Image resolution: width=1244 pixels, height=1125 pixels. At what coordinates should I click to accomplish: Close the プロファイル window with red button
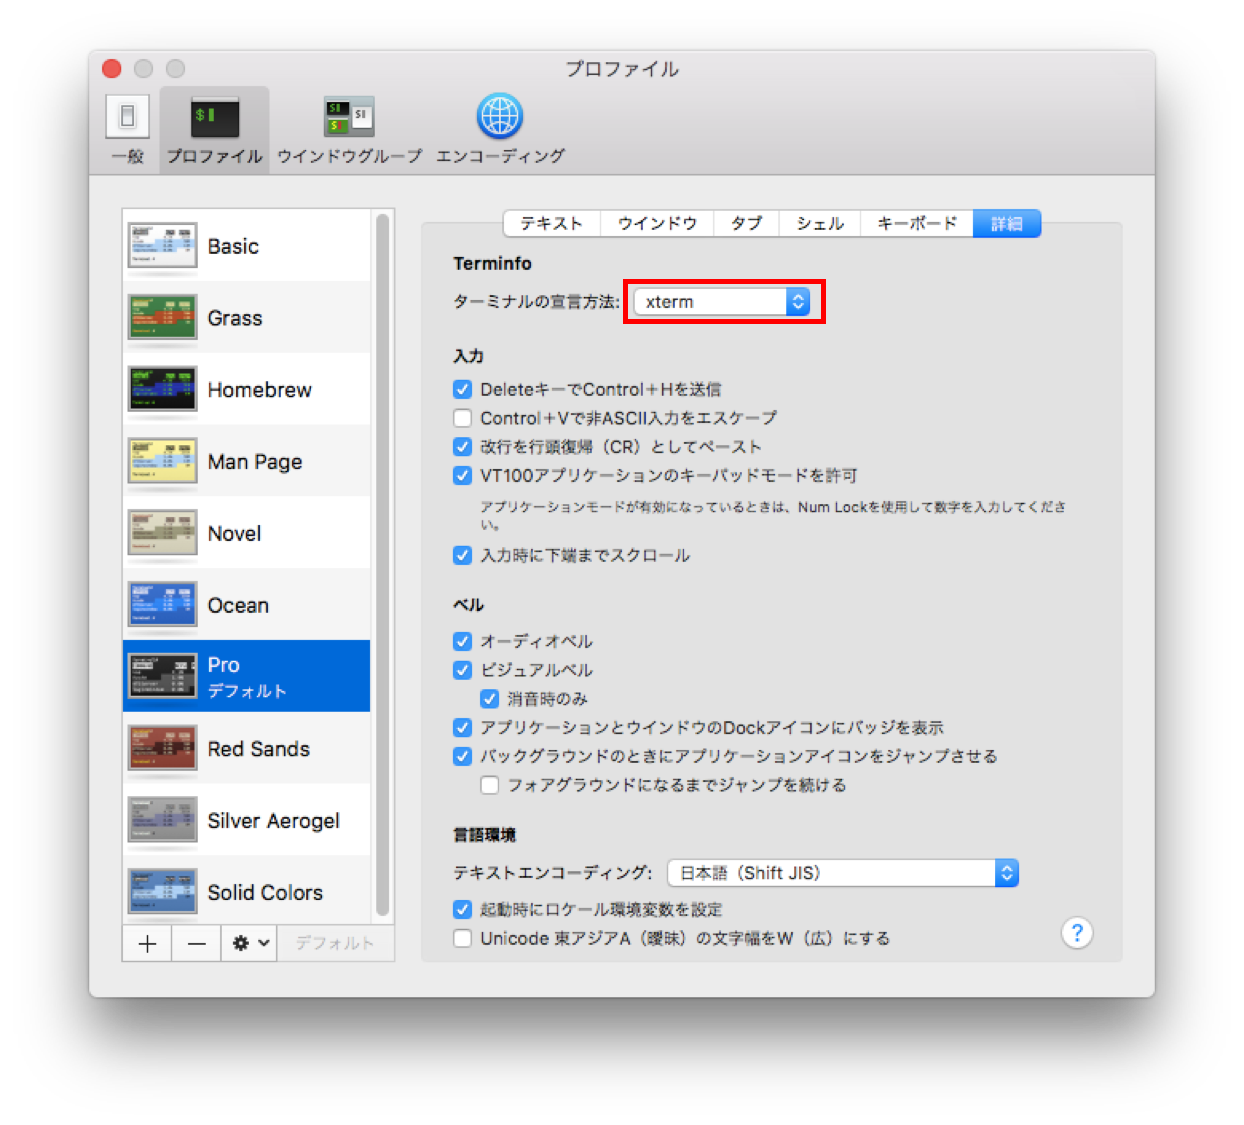(112, 68)
